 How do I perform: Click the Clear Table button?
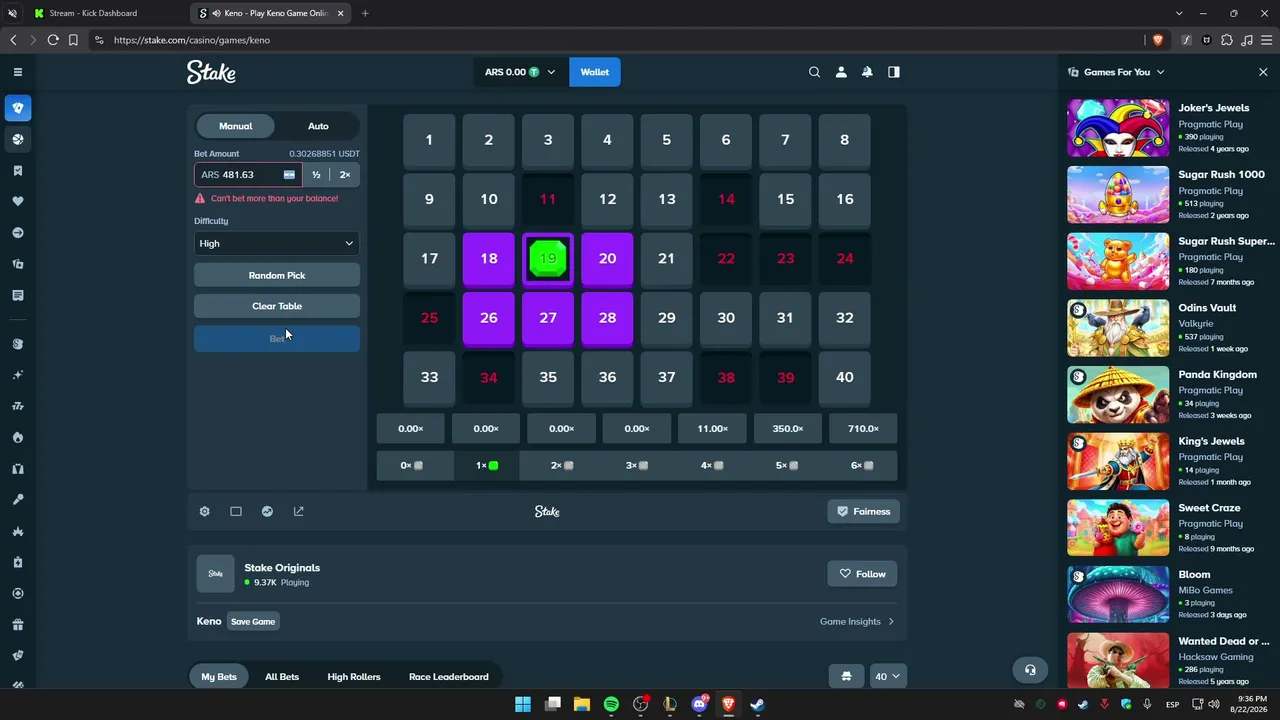(277, 306)
